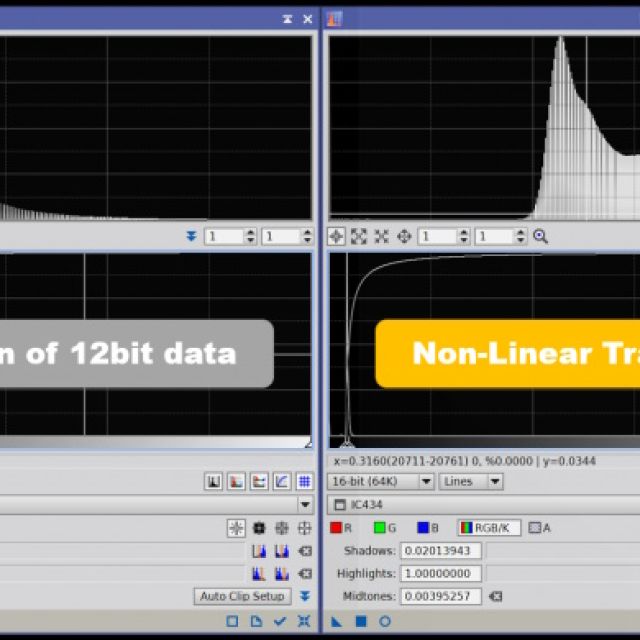Click first auto-clip icon in row above Auto Clip Setup
Image resolution: width=640 pixels, height=640 pixels.
(x=259, y=574)
